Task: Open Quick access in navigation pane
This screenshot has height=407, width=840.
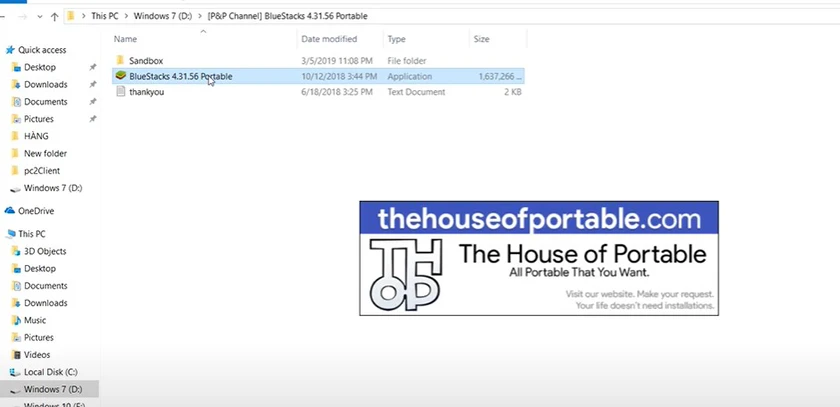Action: [42, 50]
